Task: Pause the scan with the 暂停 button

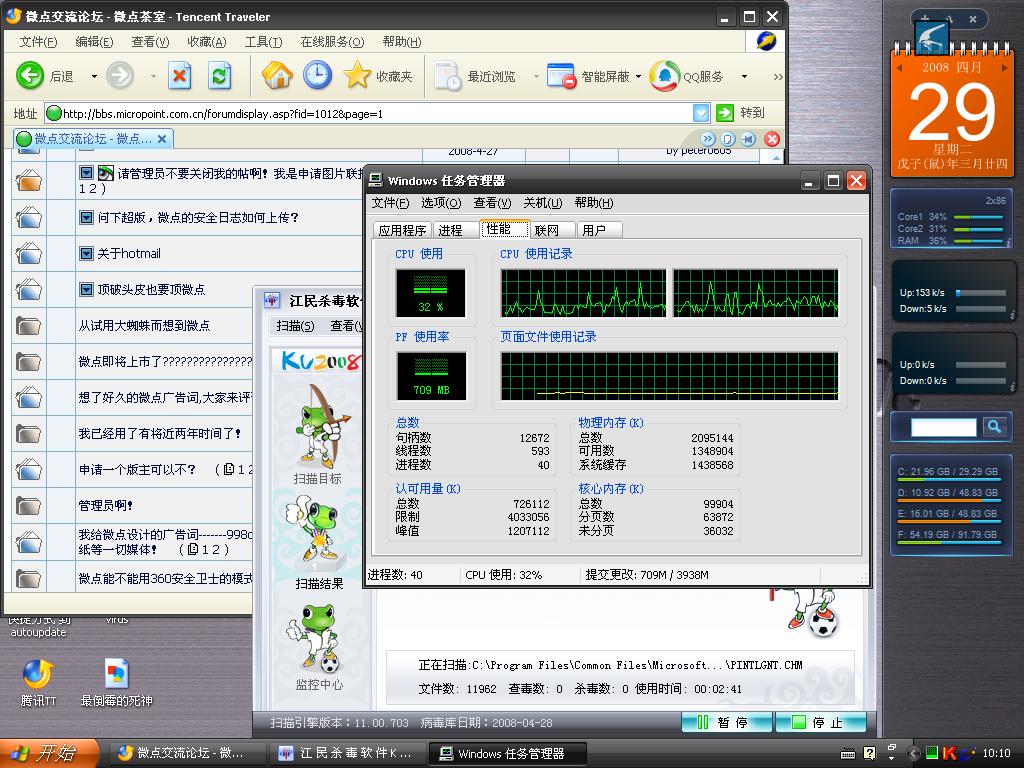Action: (x=727, y=722)
